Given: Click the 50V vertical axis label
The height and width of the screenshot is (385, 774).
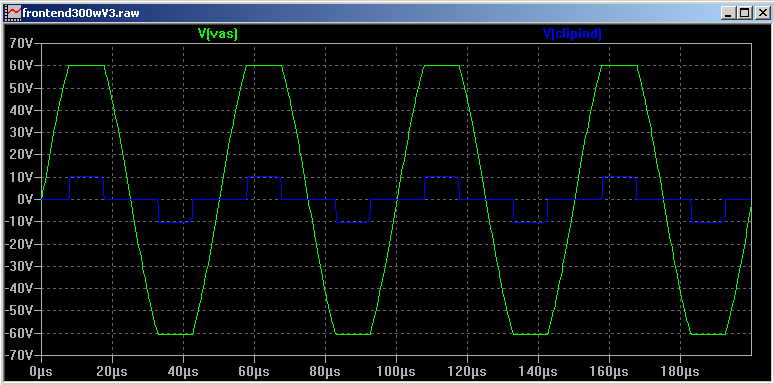Looking at the screenshot, I should click(x=21, y=88).
